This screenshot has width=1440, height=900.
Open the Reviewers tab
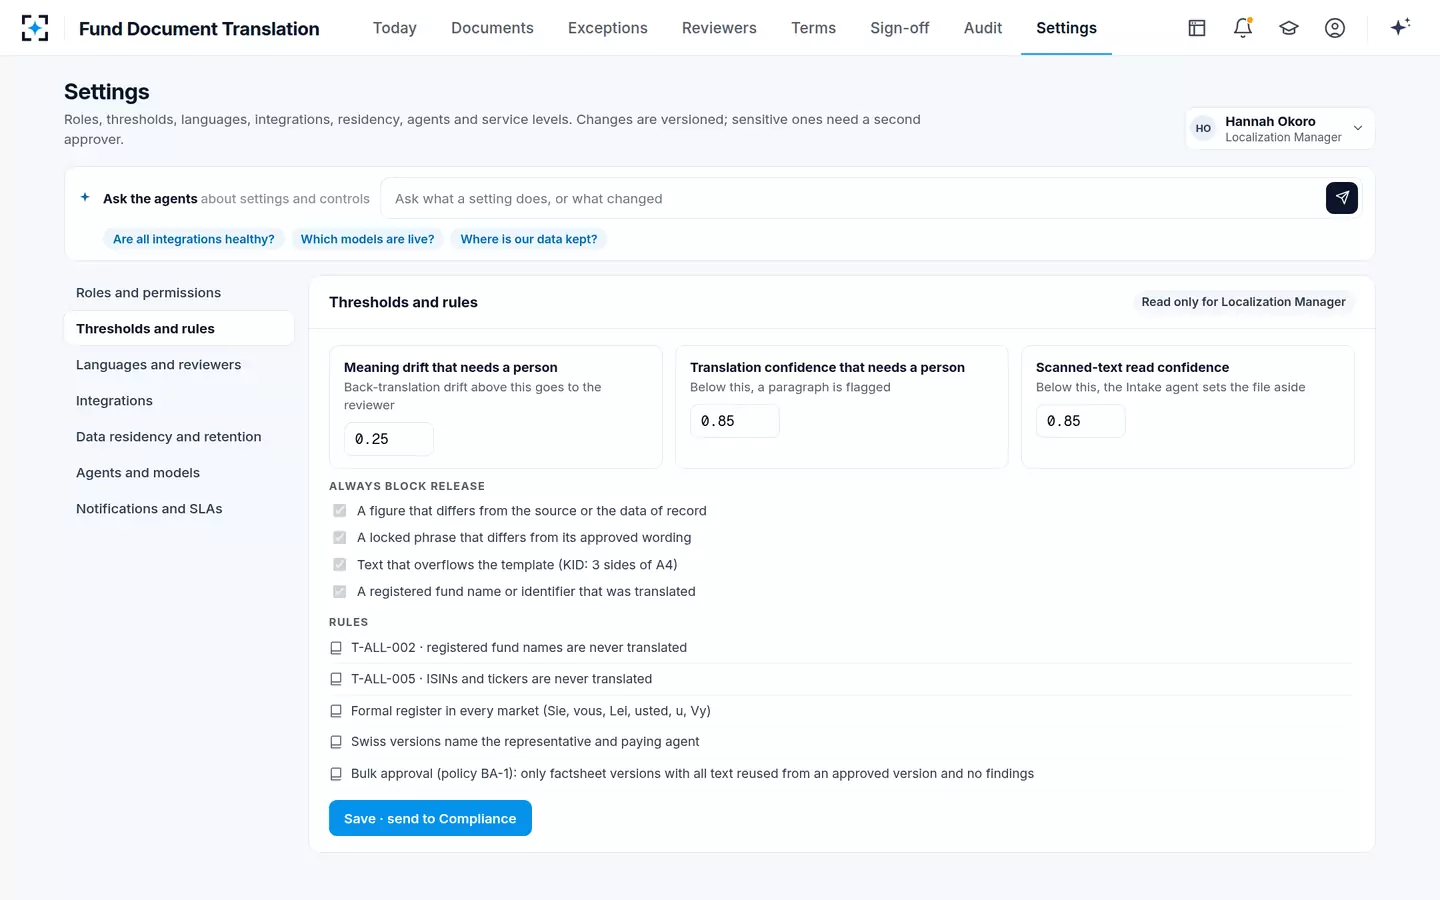coord(719,28)
